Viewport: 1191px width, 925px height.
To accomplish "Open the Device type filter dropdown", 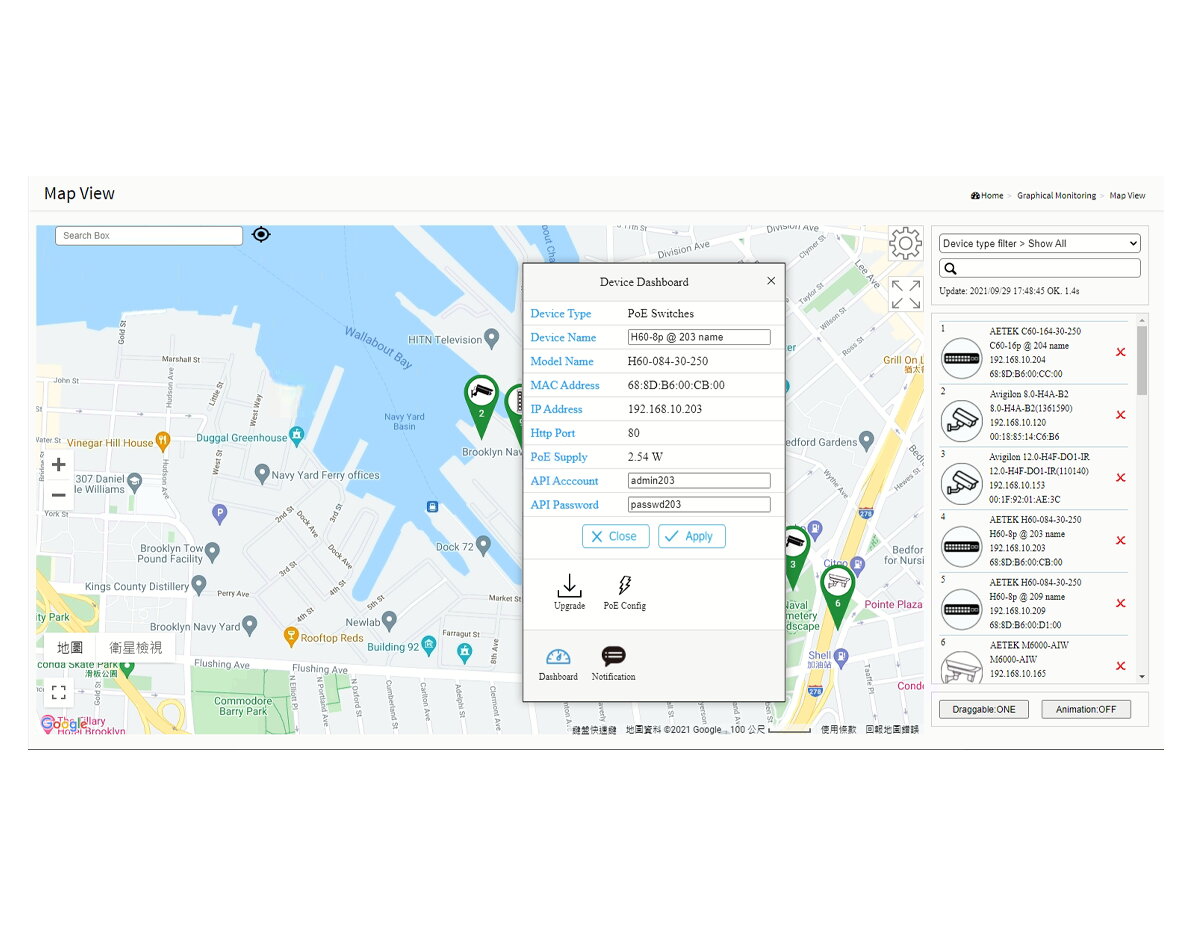I will pyautogui.click(x=1040, y=244).
